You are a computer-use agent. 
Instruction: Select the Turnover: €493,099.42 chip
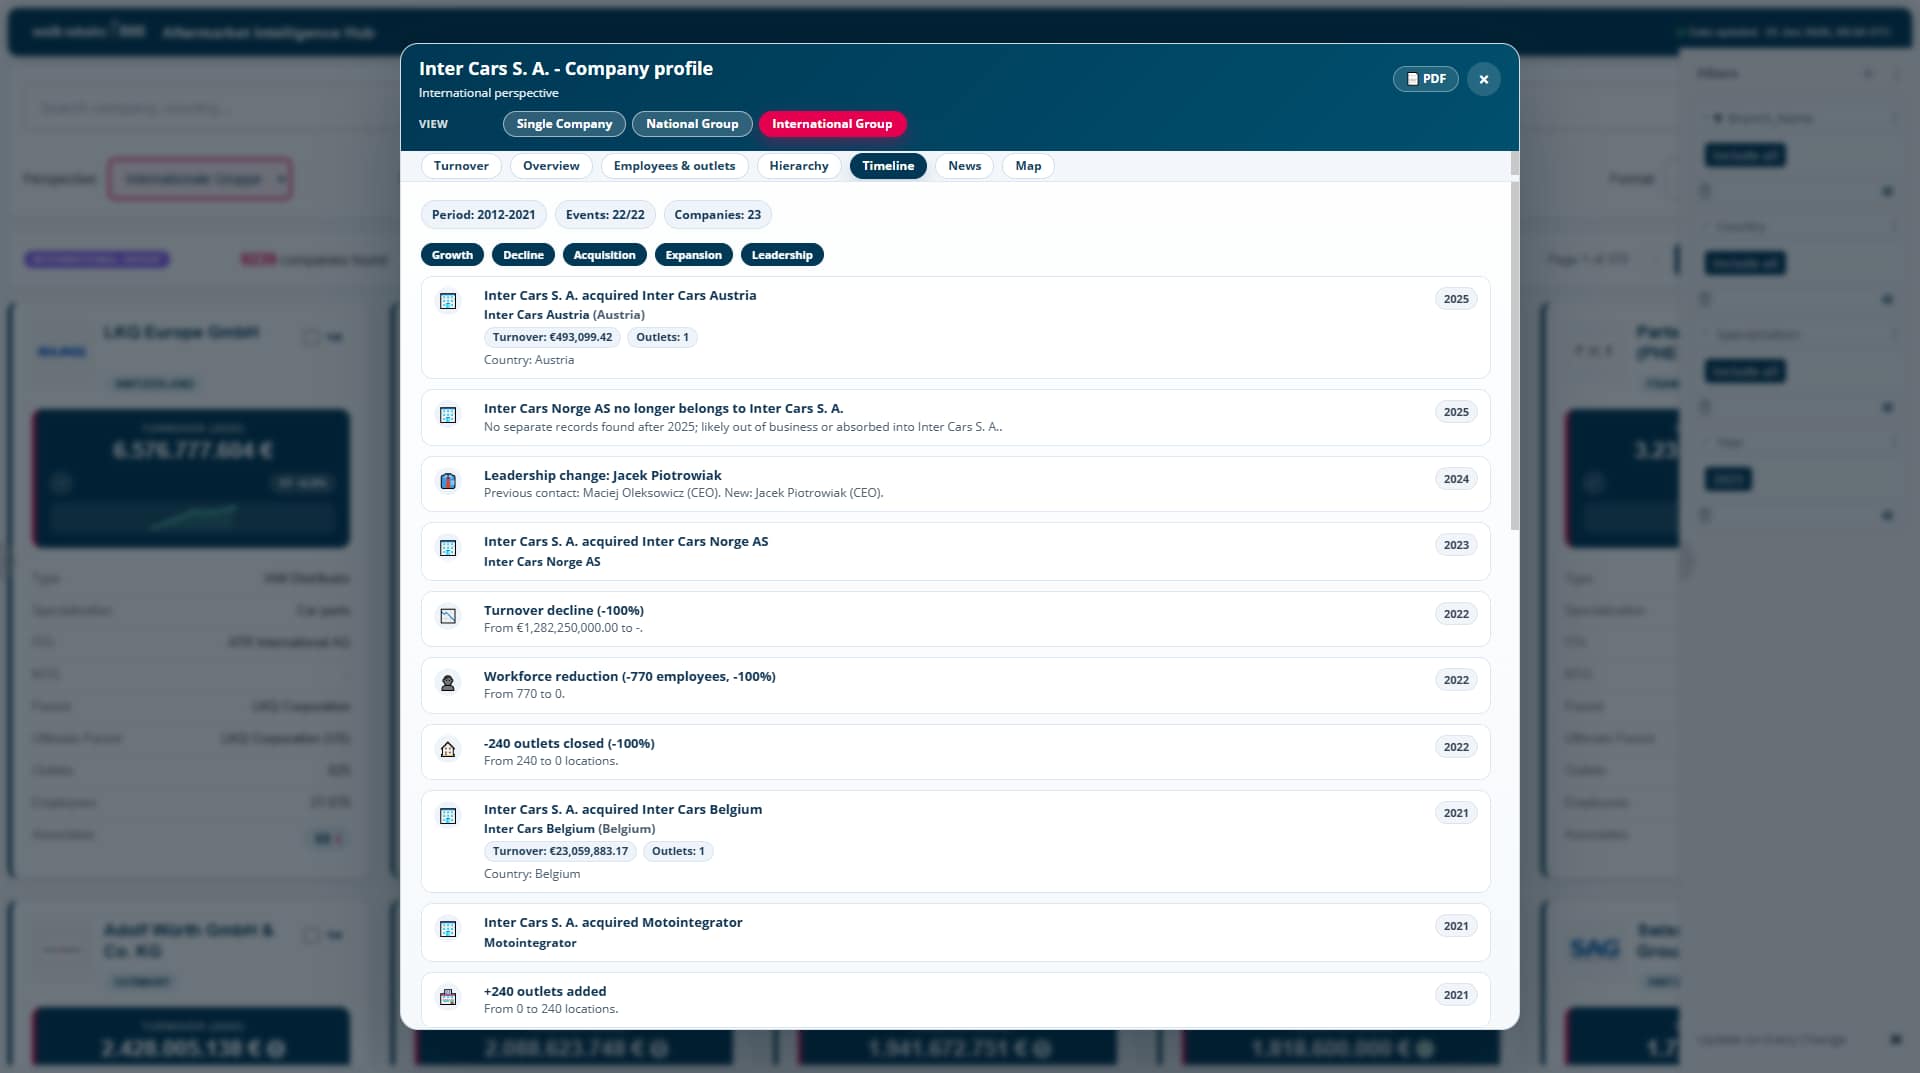click(x=552, y=337)
